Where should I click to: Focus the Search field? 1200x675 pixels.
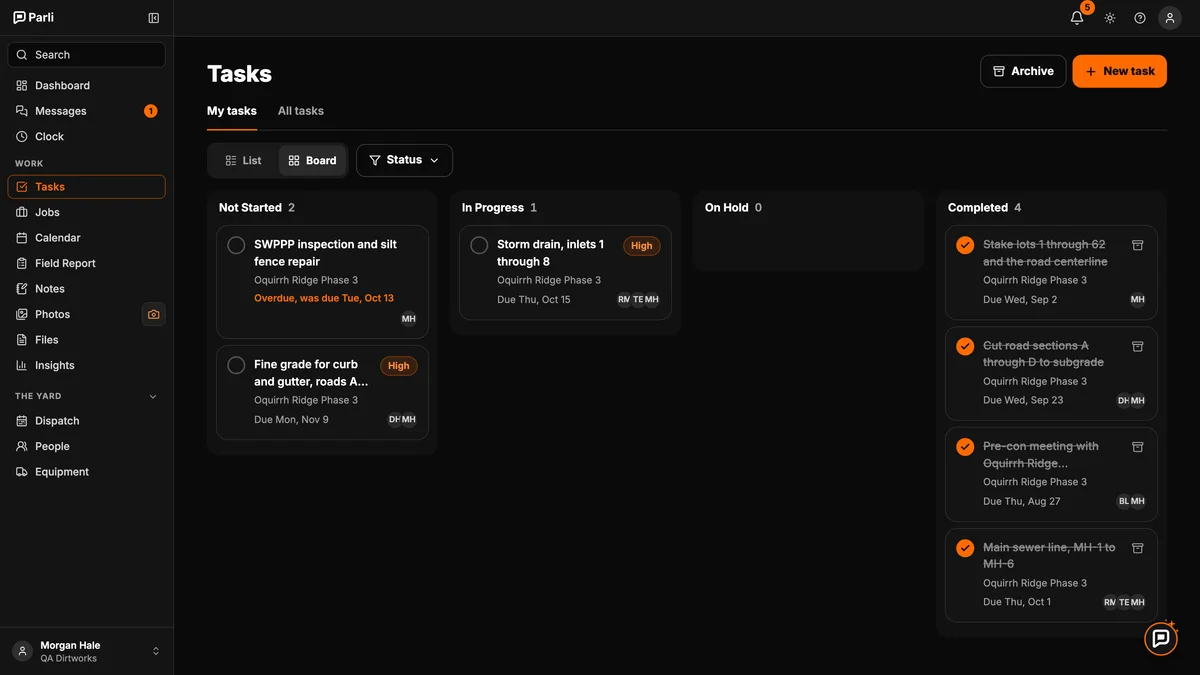tap(86, 55)
